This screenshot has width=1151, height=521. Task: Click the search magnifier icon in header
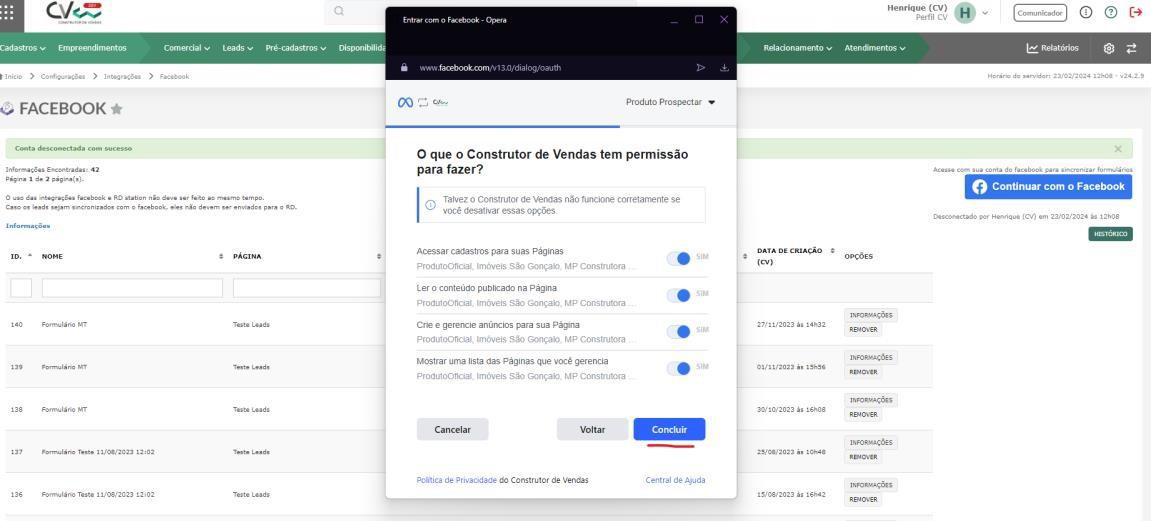click(338, 11)
